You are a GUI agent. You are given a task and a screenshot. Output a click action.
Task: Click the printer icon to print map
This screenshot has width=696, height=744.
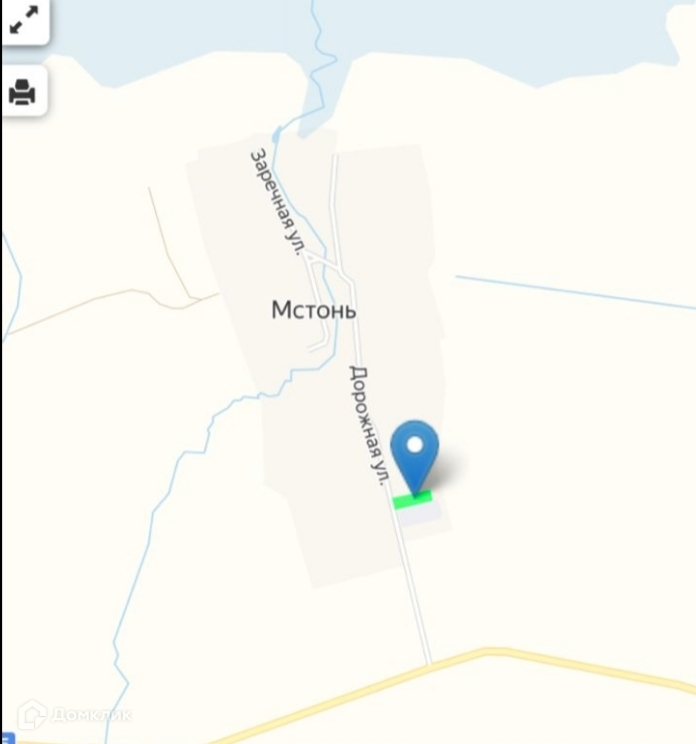[22, 92]
